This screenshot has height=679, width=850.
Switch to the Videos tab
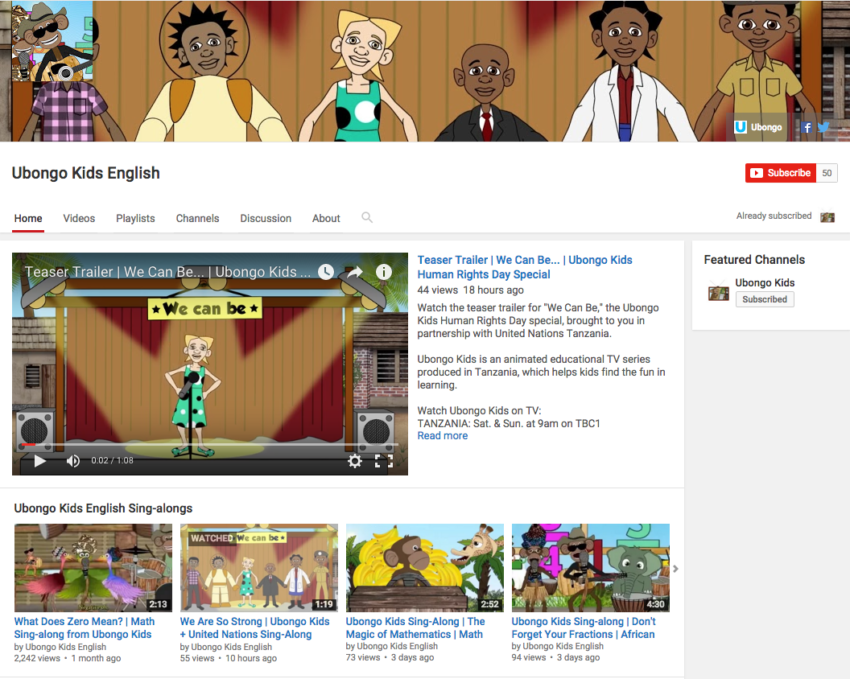coord(79,218)
